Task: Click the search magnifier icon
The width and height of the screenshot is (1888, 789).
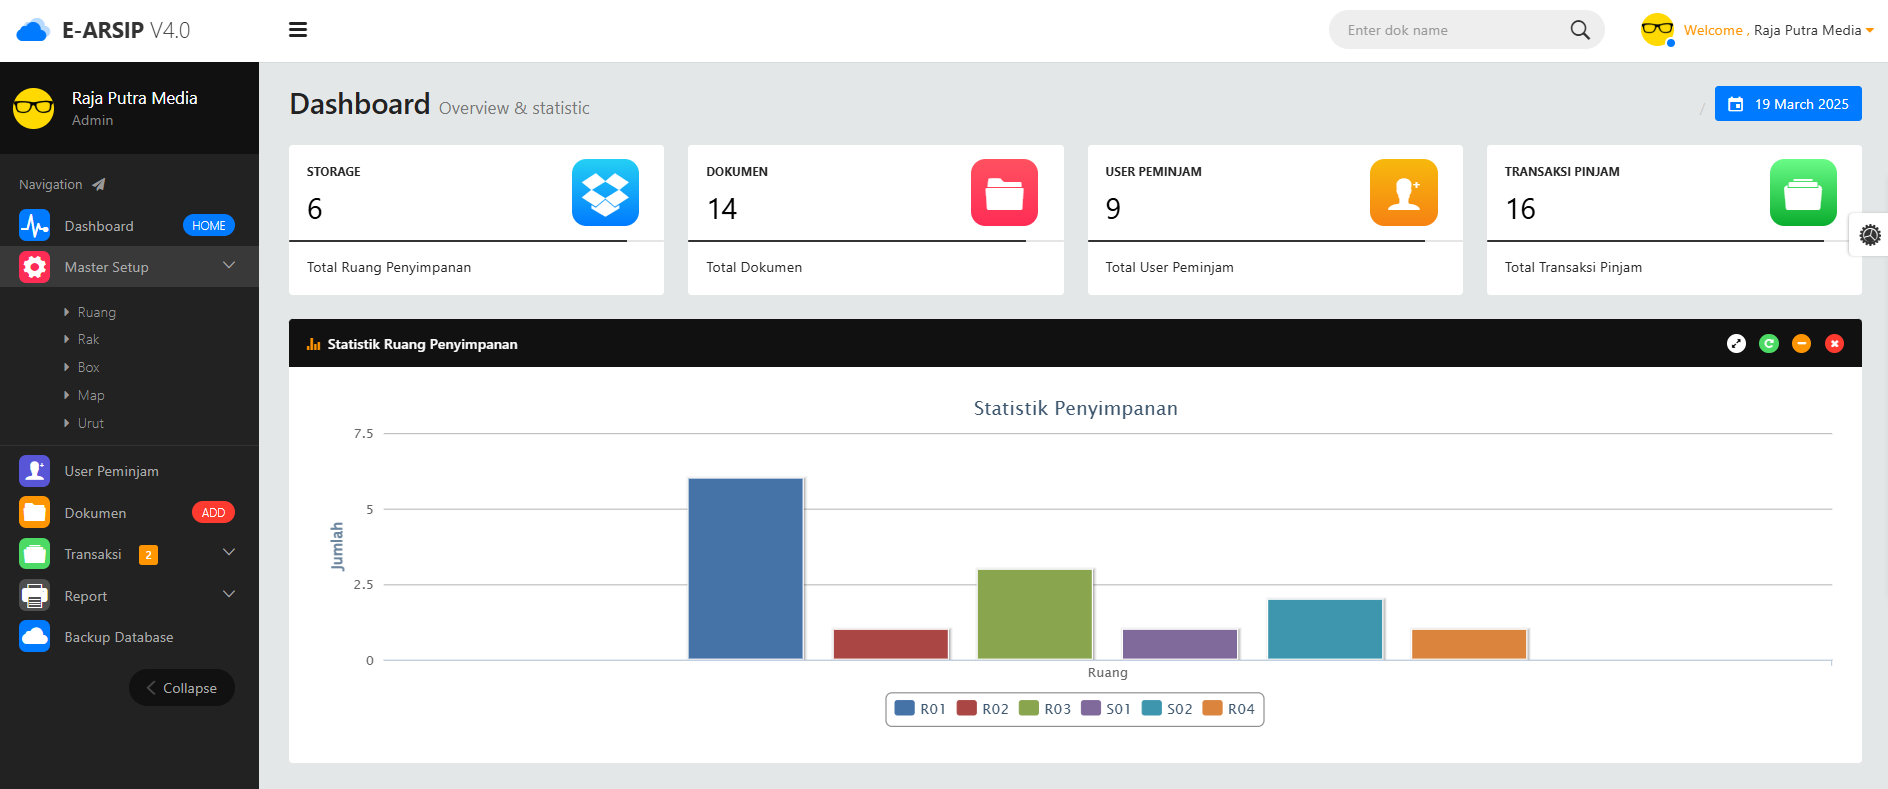Action: pyautogui.click(x=1579, y=30)
